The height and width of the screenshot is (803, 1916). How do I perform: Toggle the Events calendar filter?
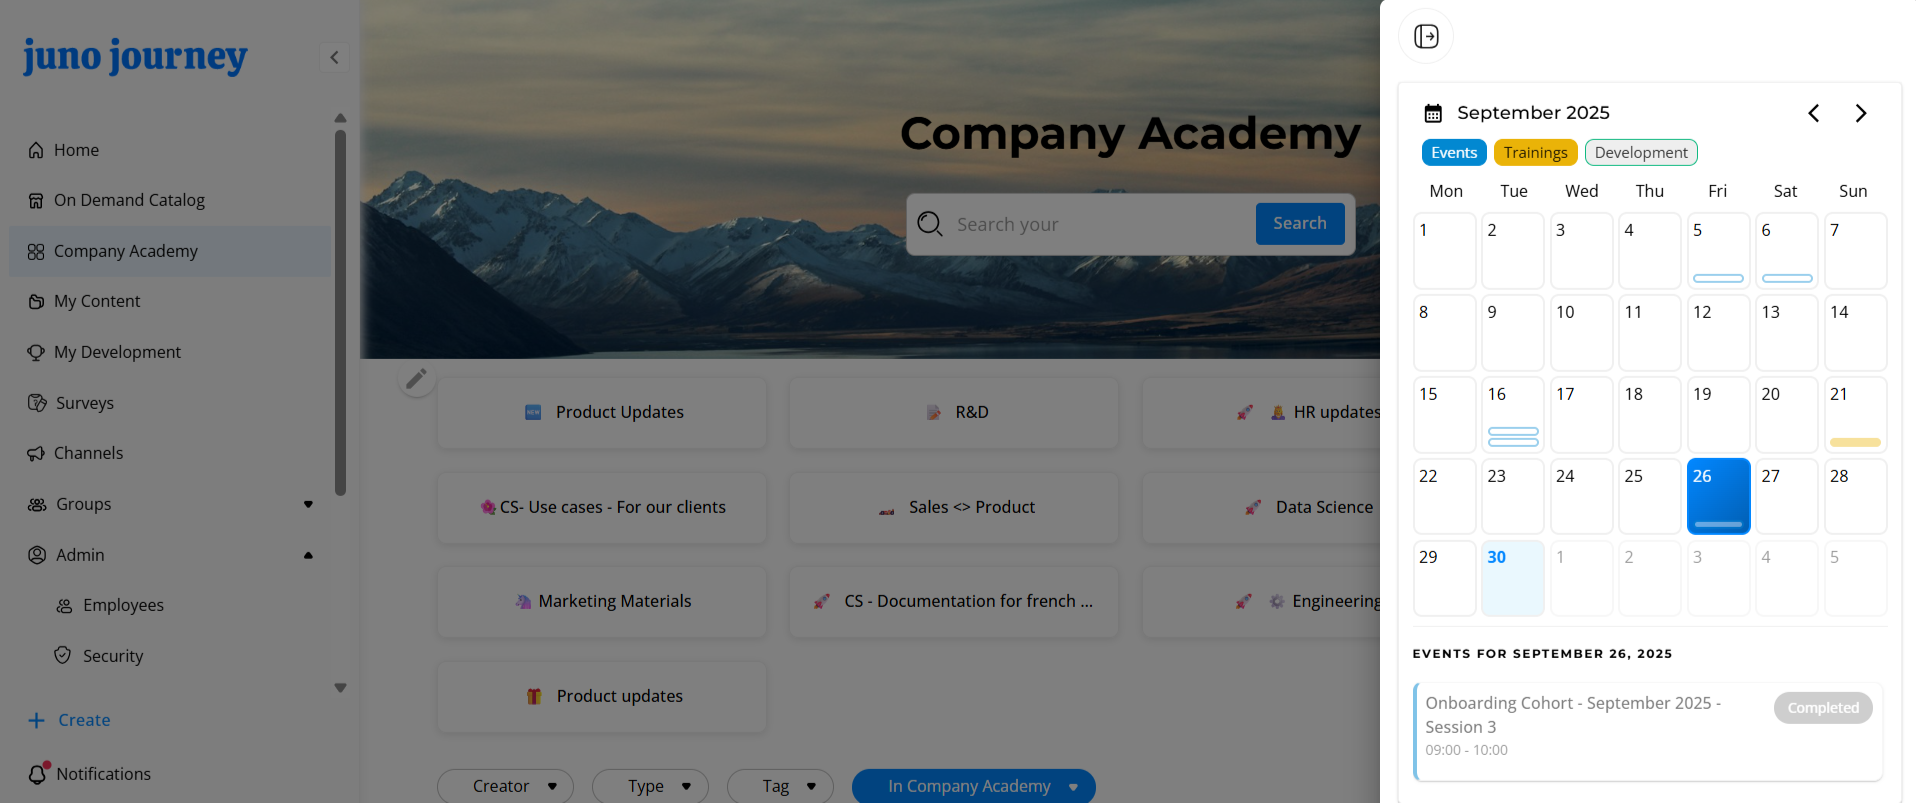click(x=1453, y=153)
